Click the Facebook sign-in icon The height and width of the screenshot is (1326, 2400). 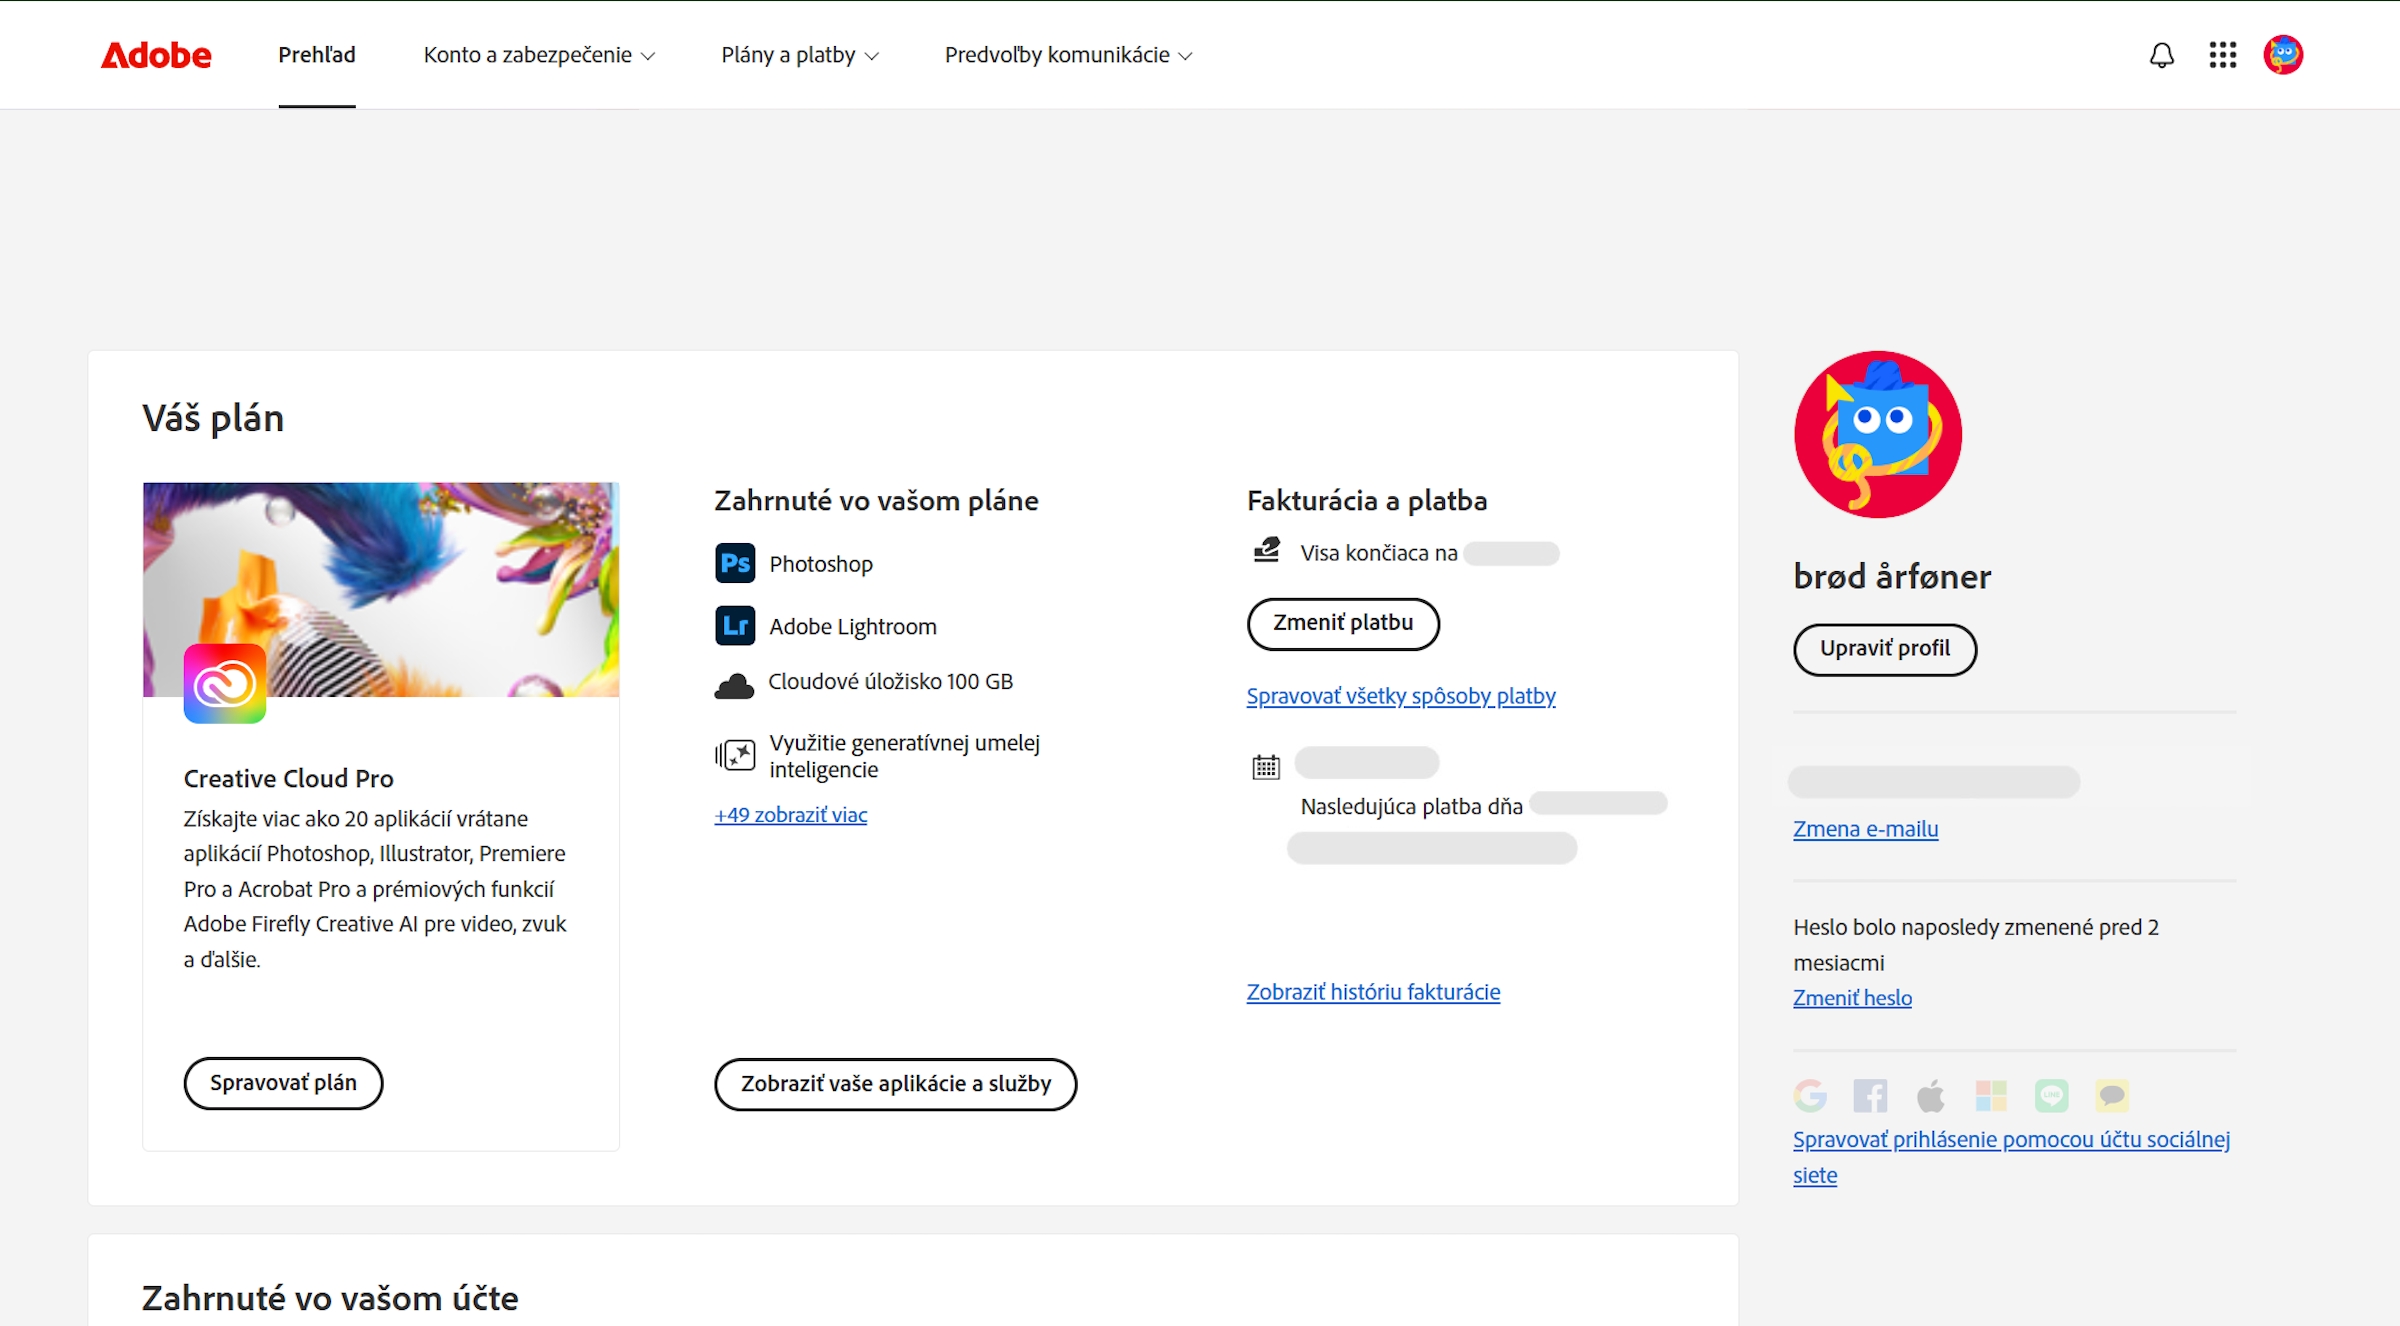pyautogui.click(x=1871, y=1095)
